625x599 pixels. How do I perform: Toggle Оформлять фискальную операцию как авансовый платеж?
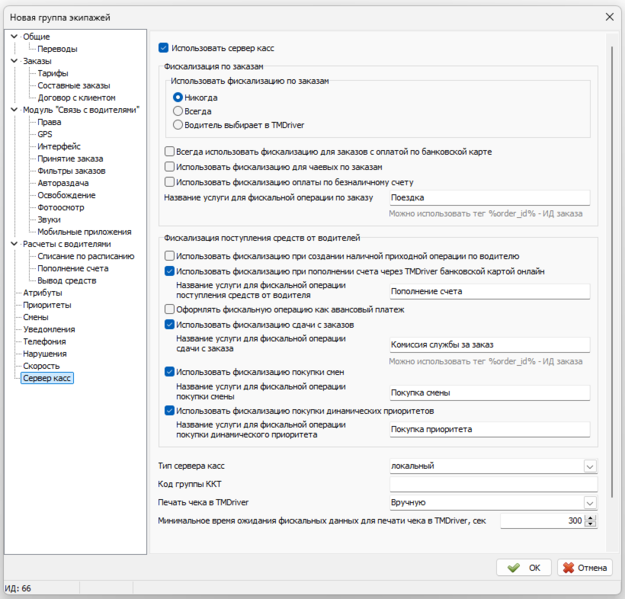[169, 309]
